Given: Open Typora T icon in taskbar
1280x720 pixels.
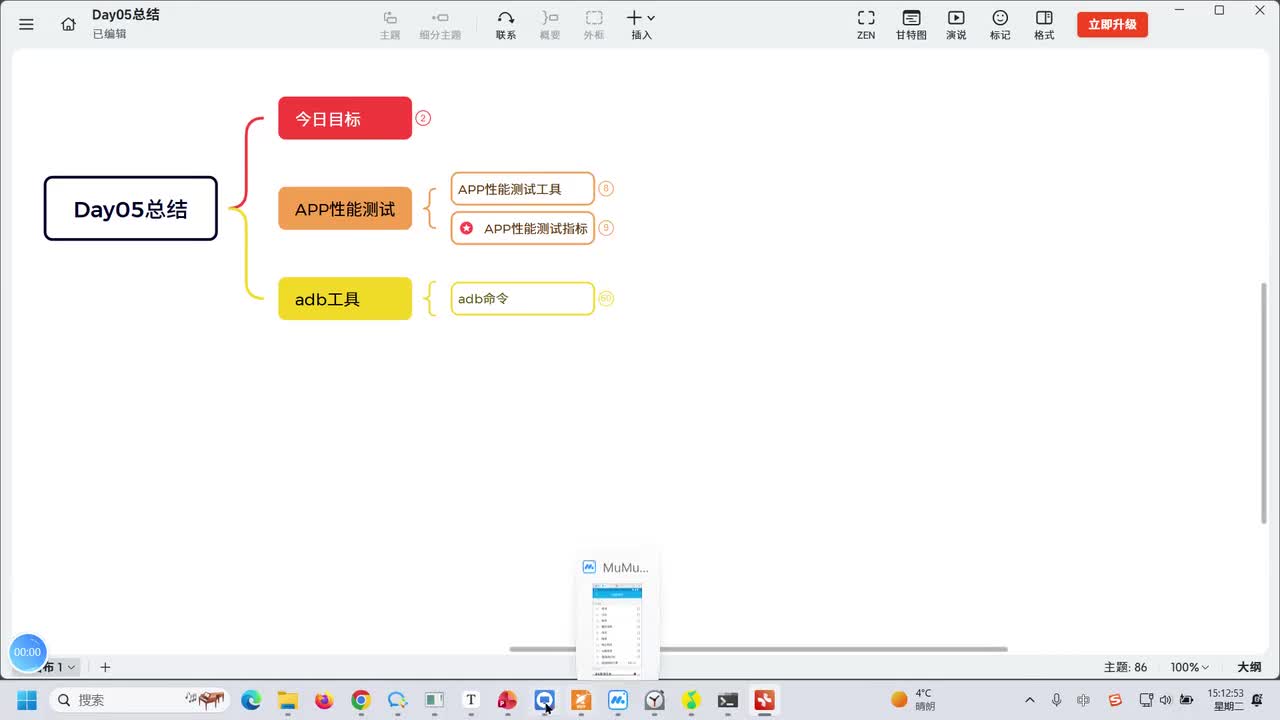Looking at the screenshot, I should click(471, 700).
